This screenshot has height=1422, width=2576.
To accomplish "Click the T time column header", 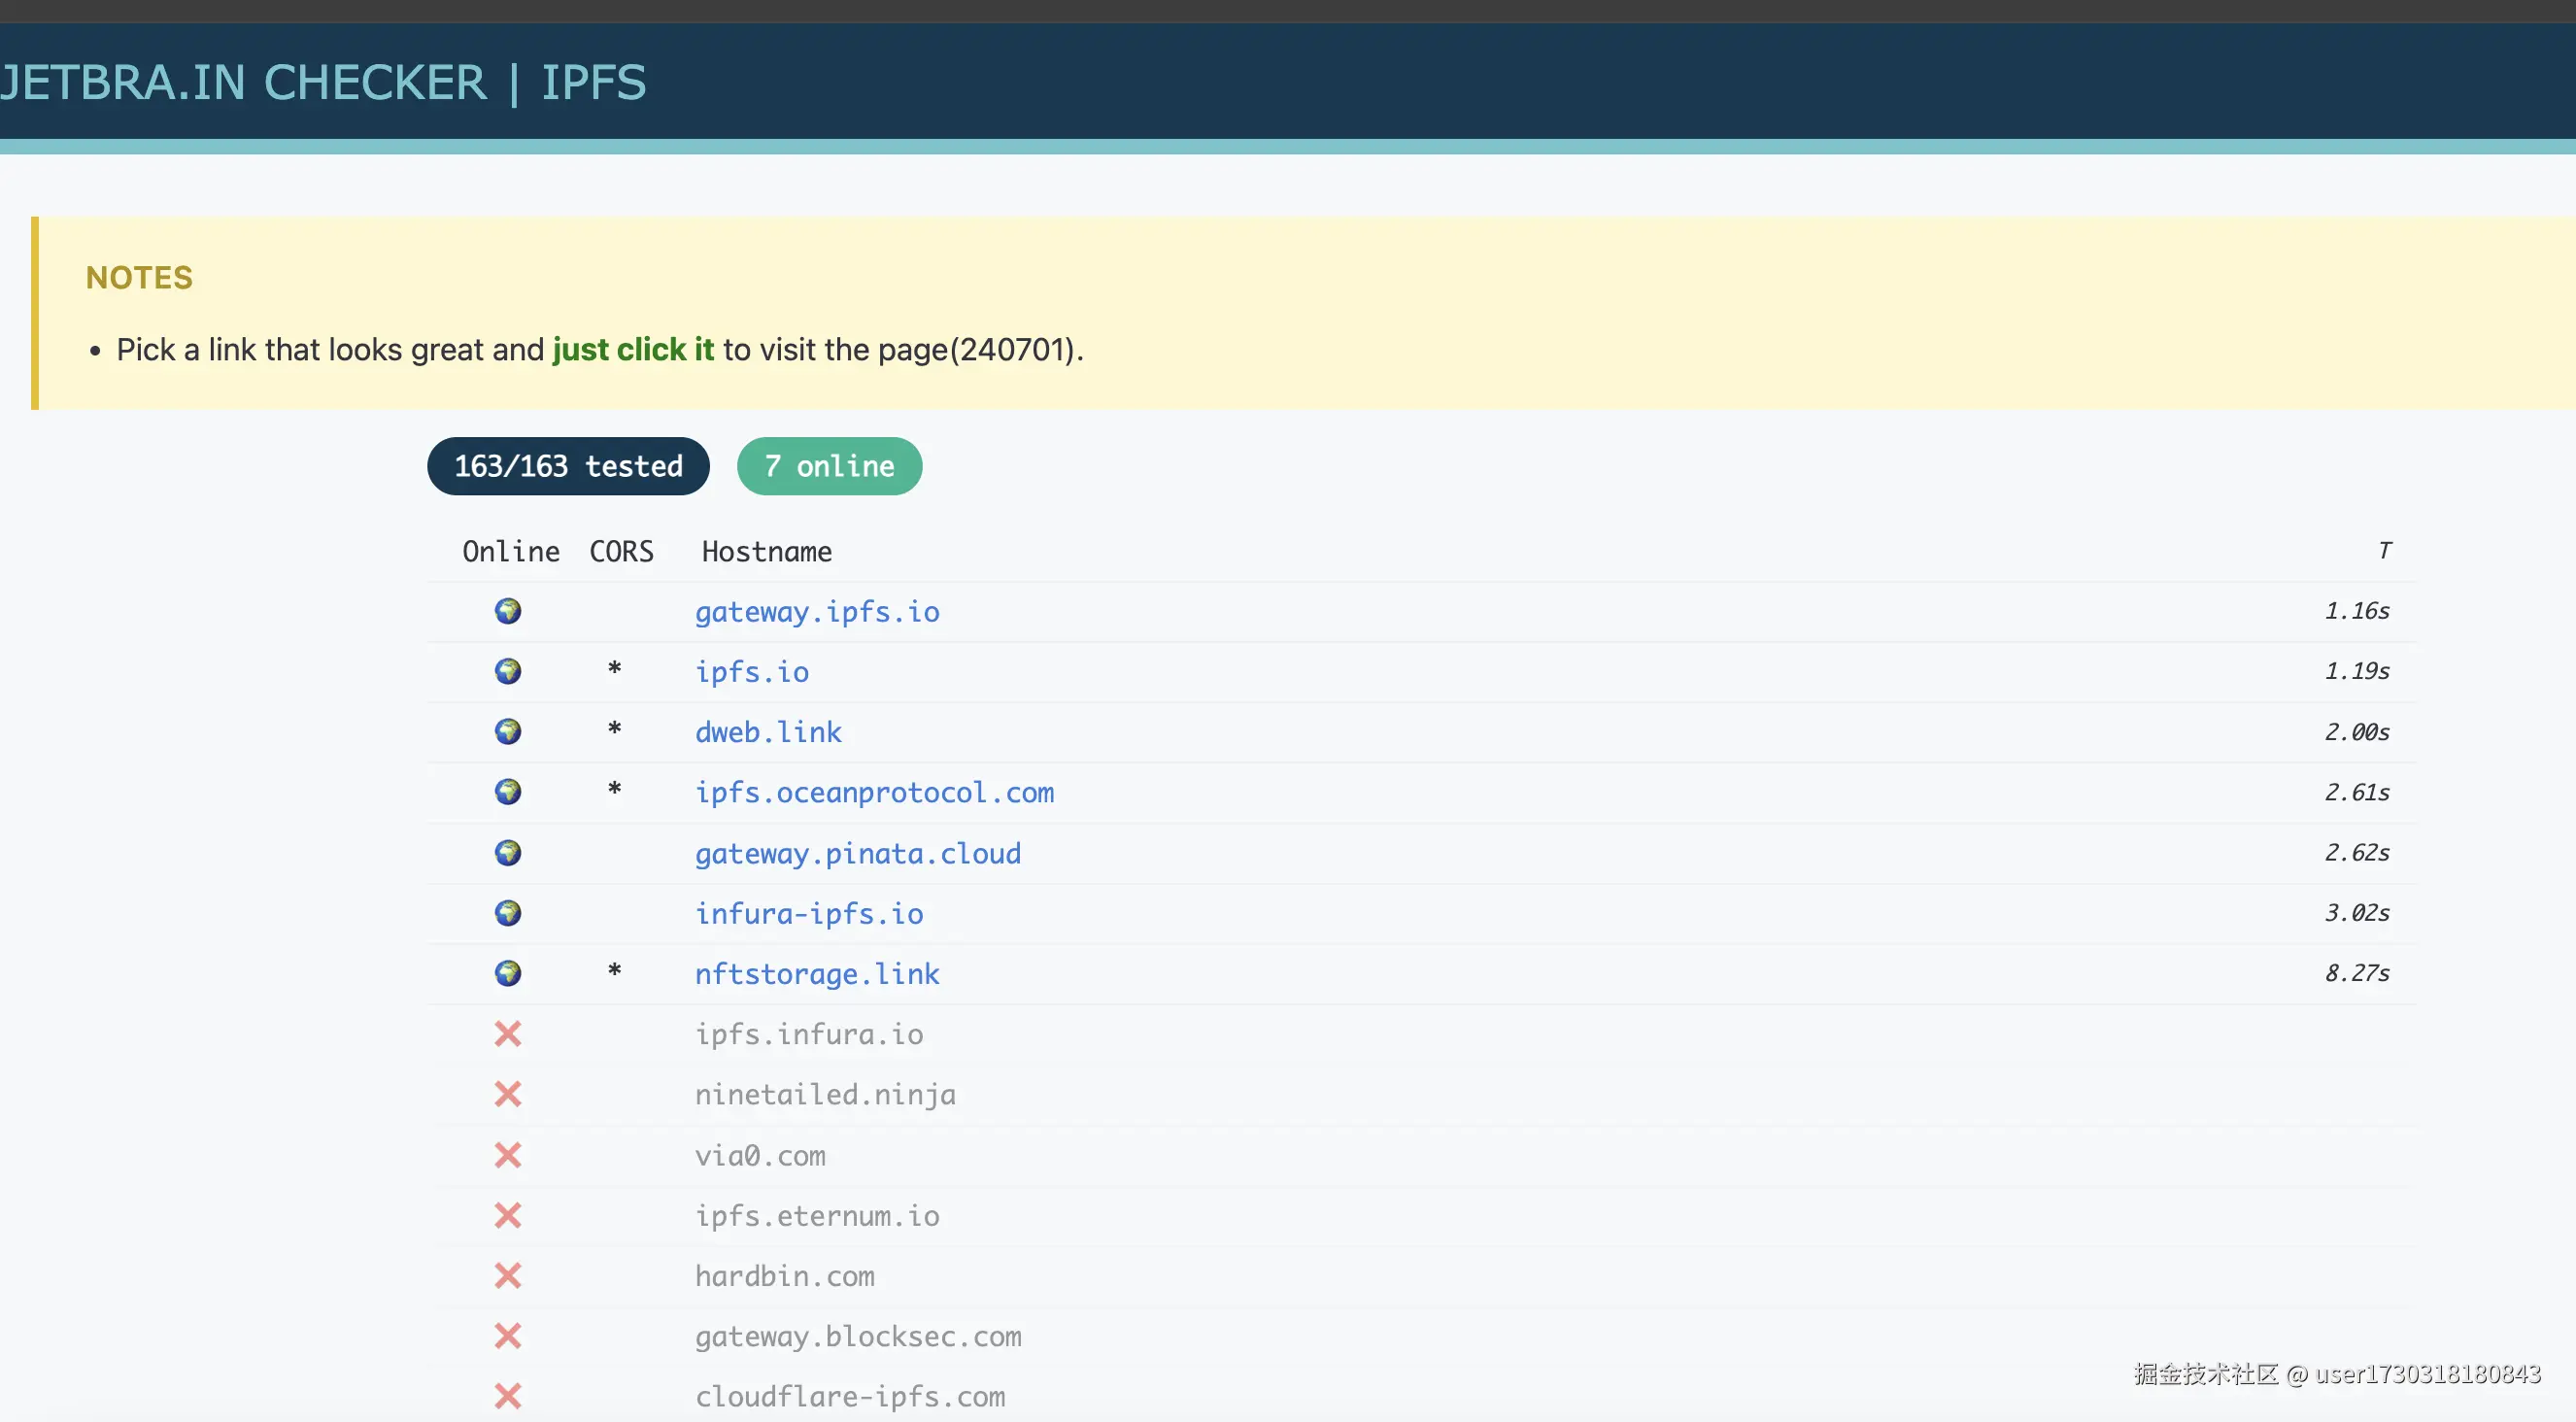I will (2384, 551).
